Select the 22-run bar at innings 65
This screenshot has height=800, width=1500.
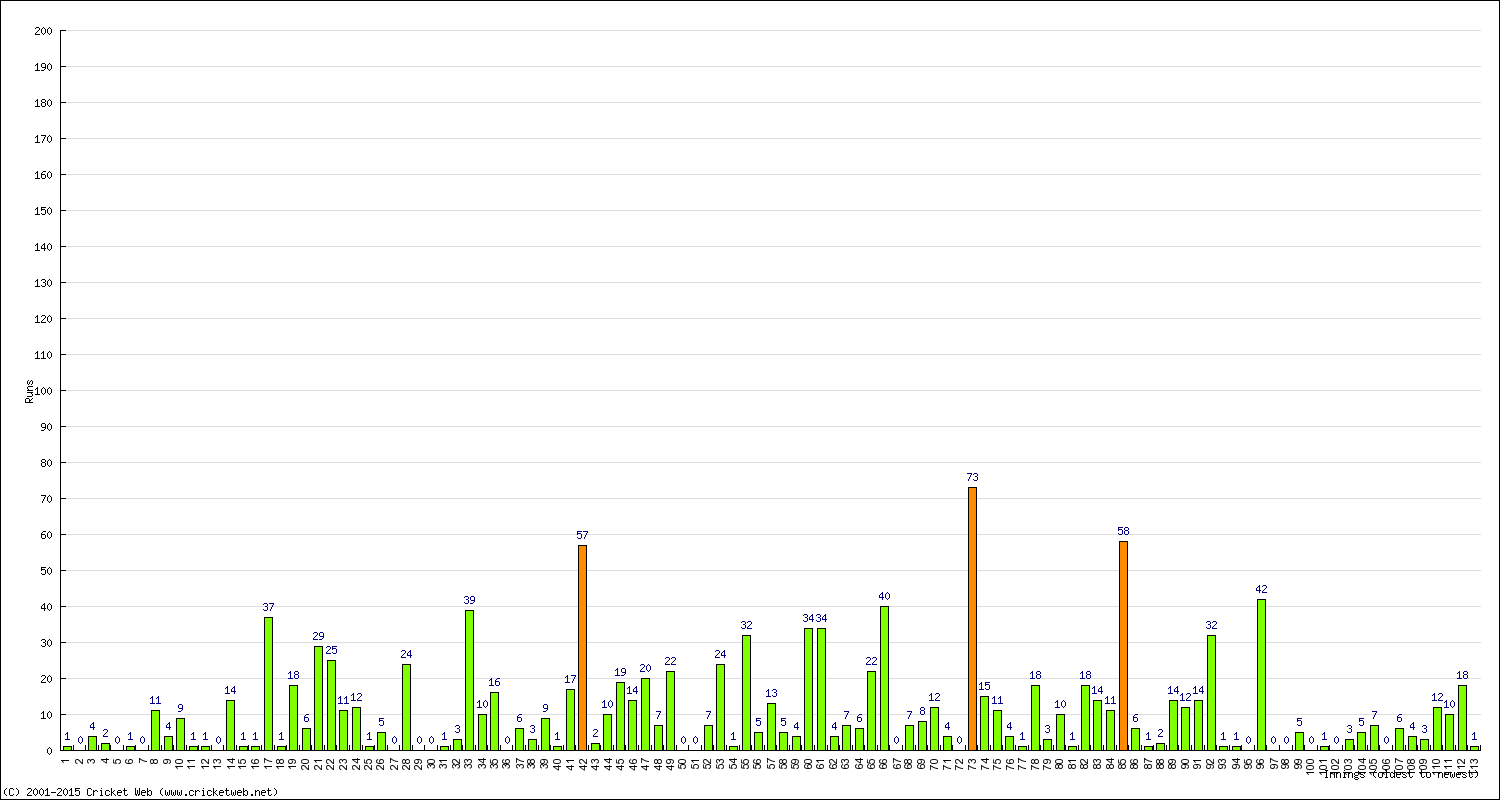(x=871, y=711)
